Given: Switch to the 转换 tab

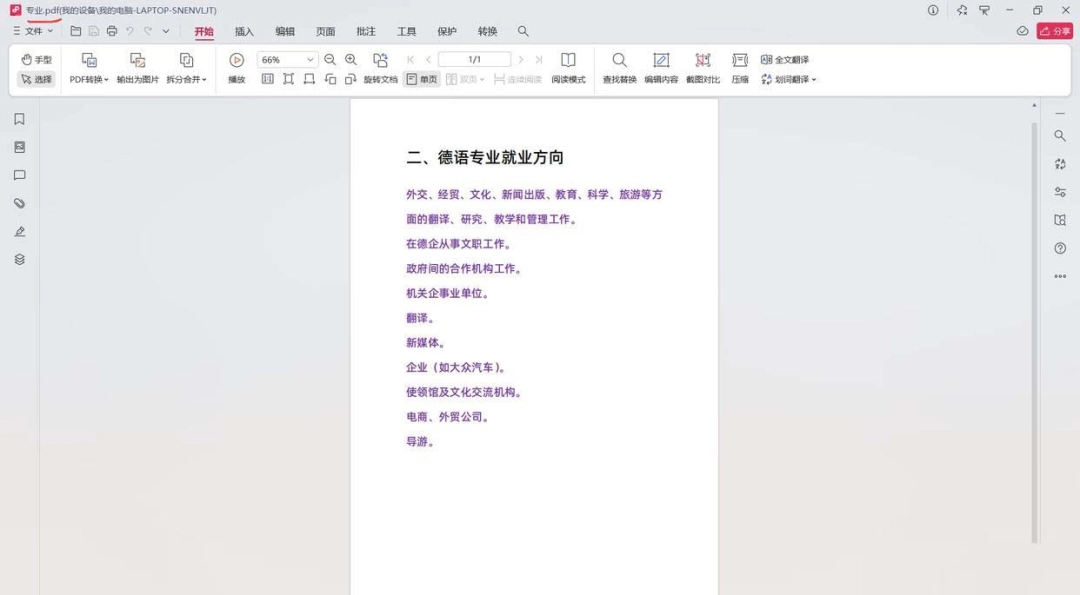Looking at the screenshot, I should click(x=488, y=32).
